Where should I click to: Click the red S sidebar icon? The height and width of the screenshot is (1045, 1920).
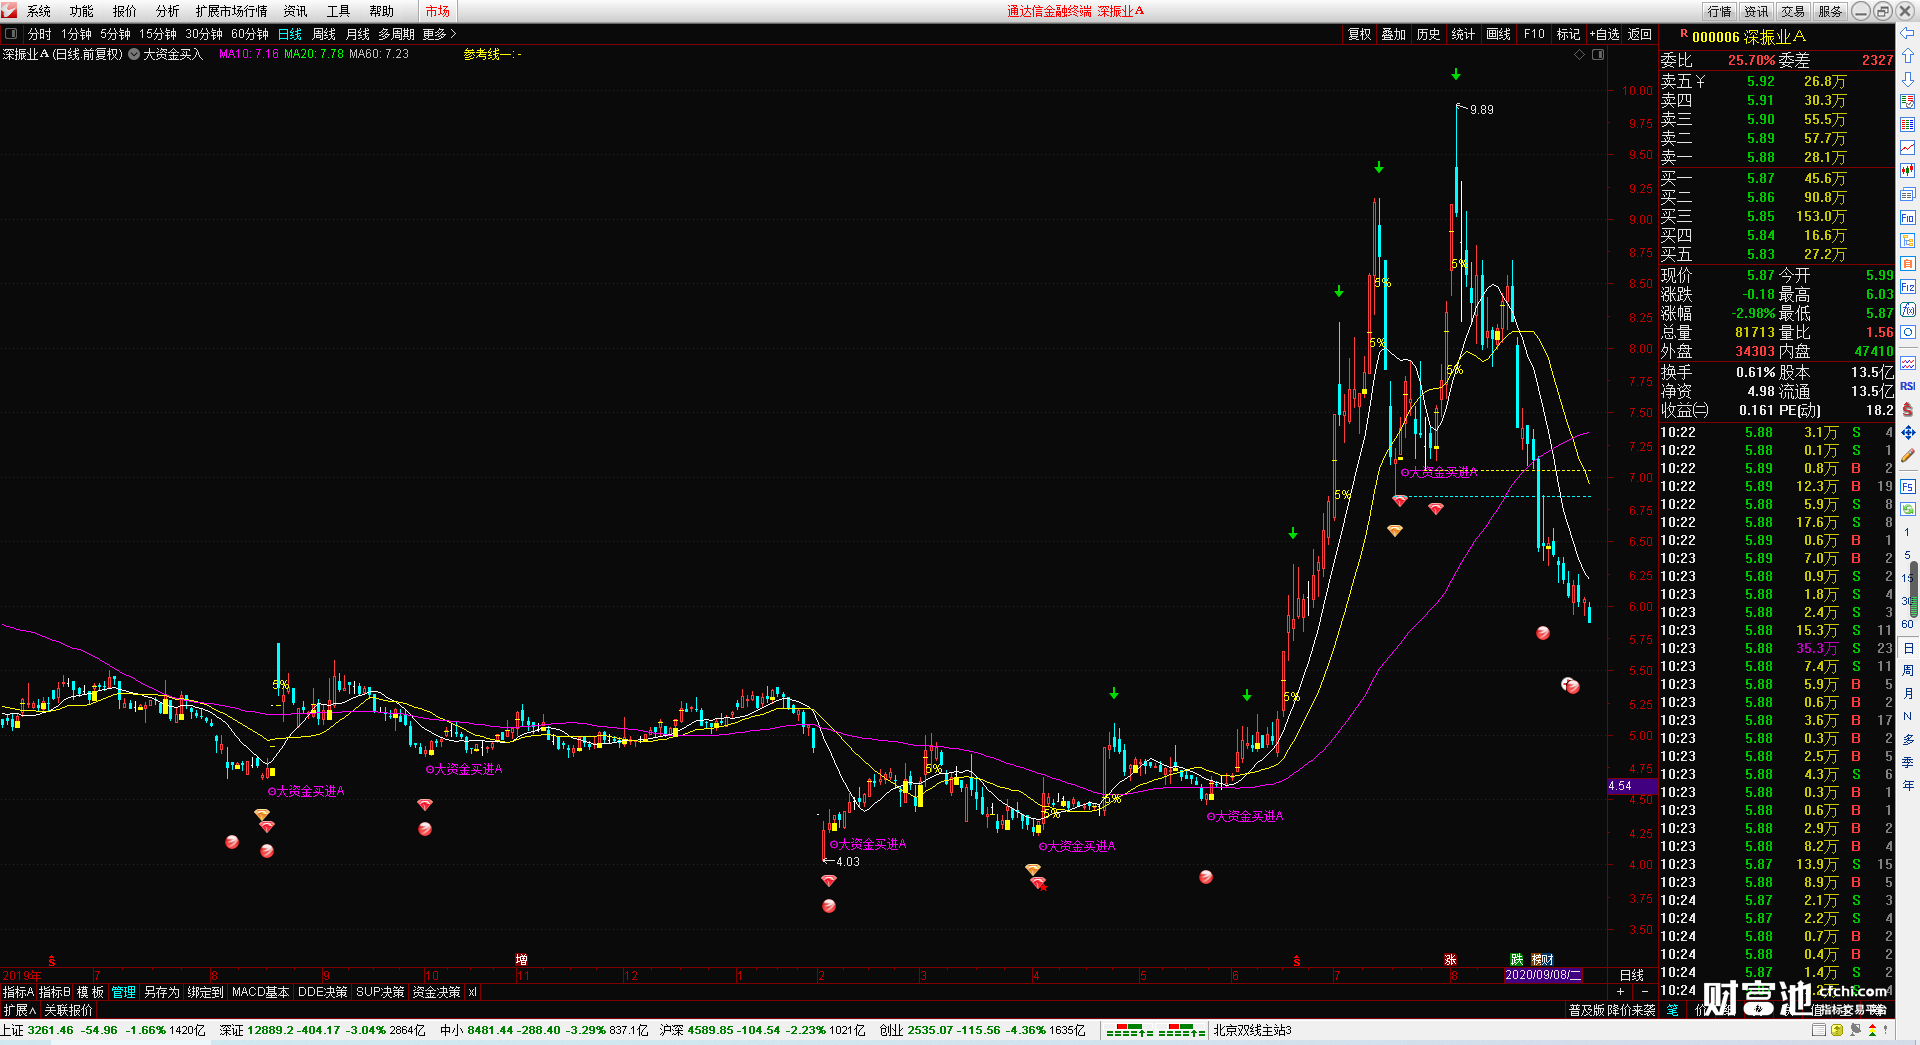pos(1908,410)
